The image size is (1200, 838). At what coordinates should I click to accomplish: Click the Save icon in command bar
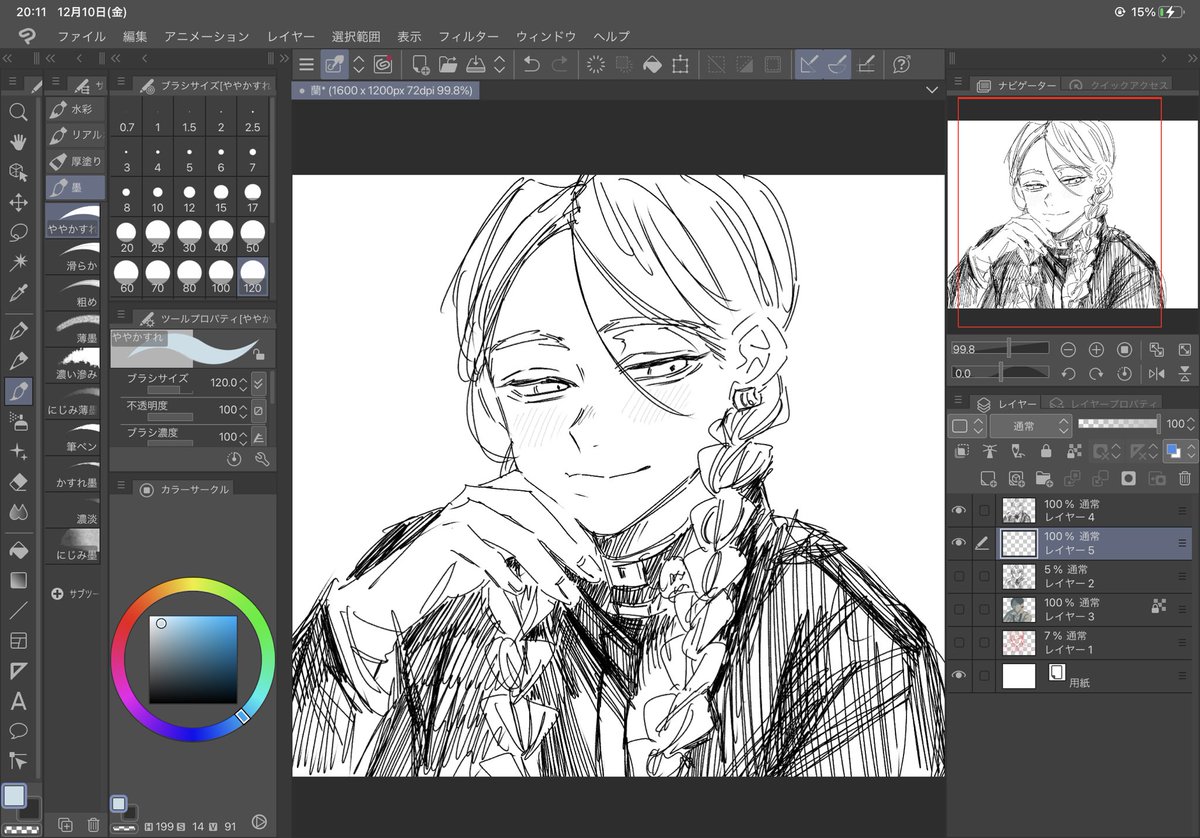pos(475,65)
